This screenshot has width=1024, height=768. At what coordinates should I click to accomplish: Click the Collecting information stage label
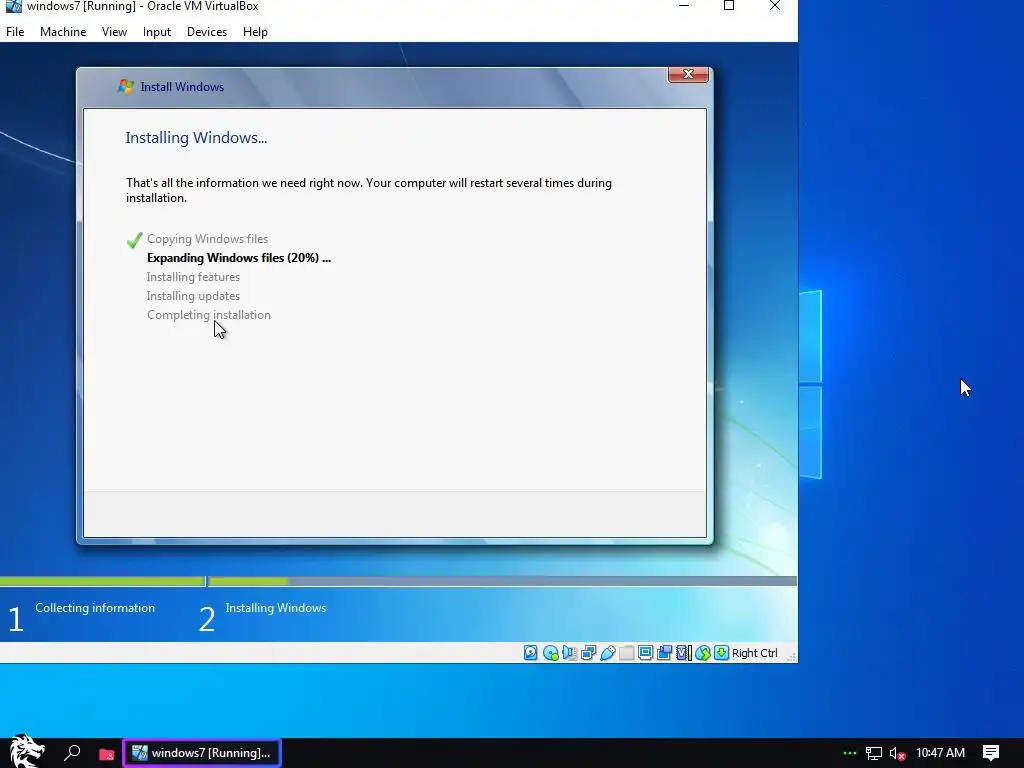pos(95,608)
